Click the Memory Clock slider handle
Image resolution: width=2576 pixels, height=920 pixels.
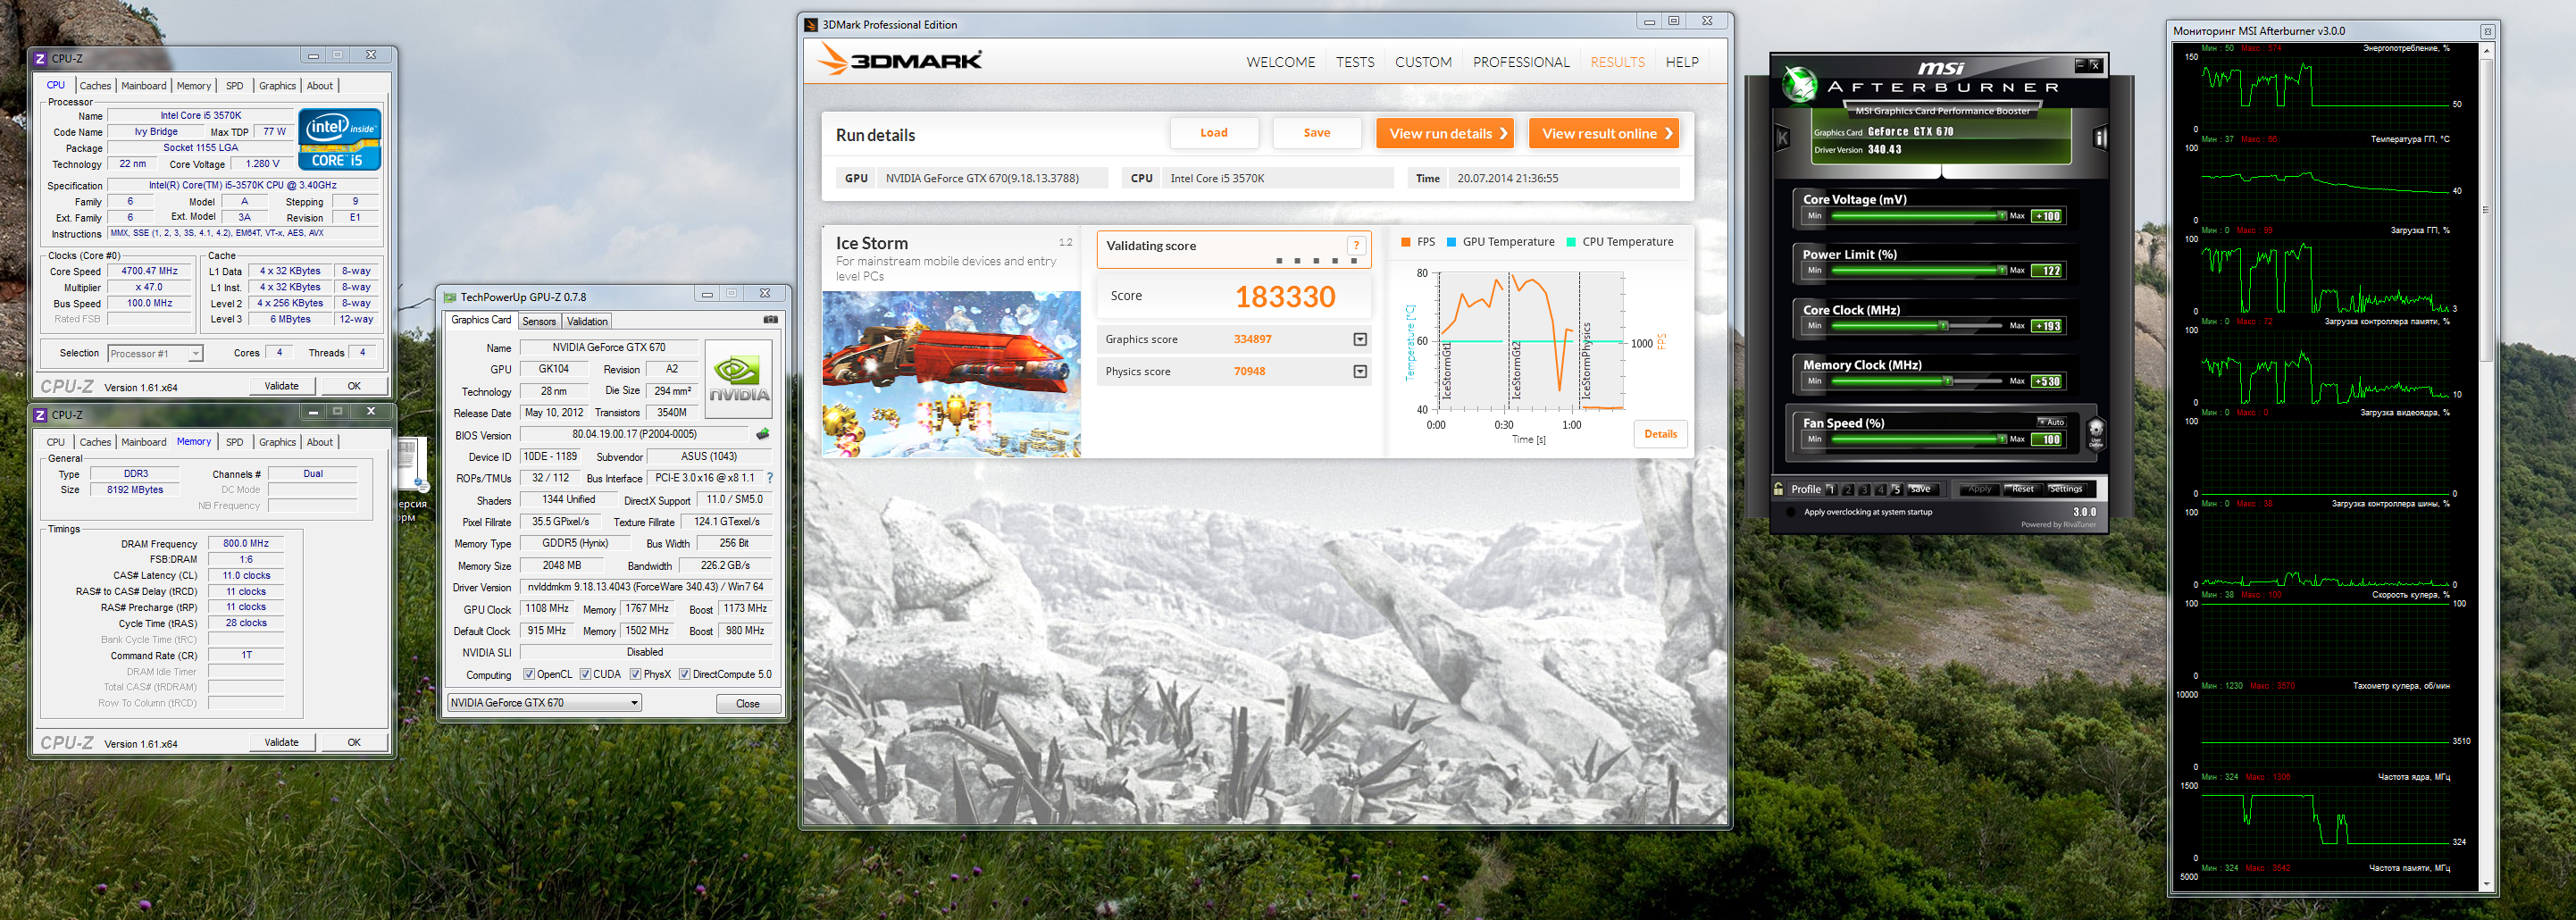1948,381
